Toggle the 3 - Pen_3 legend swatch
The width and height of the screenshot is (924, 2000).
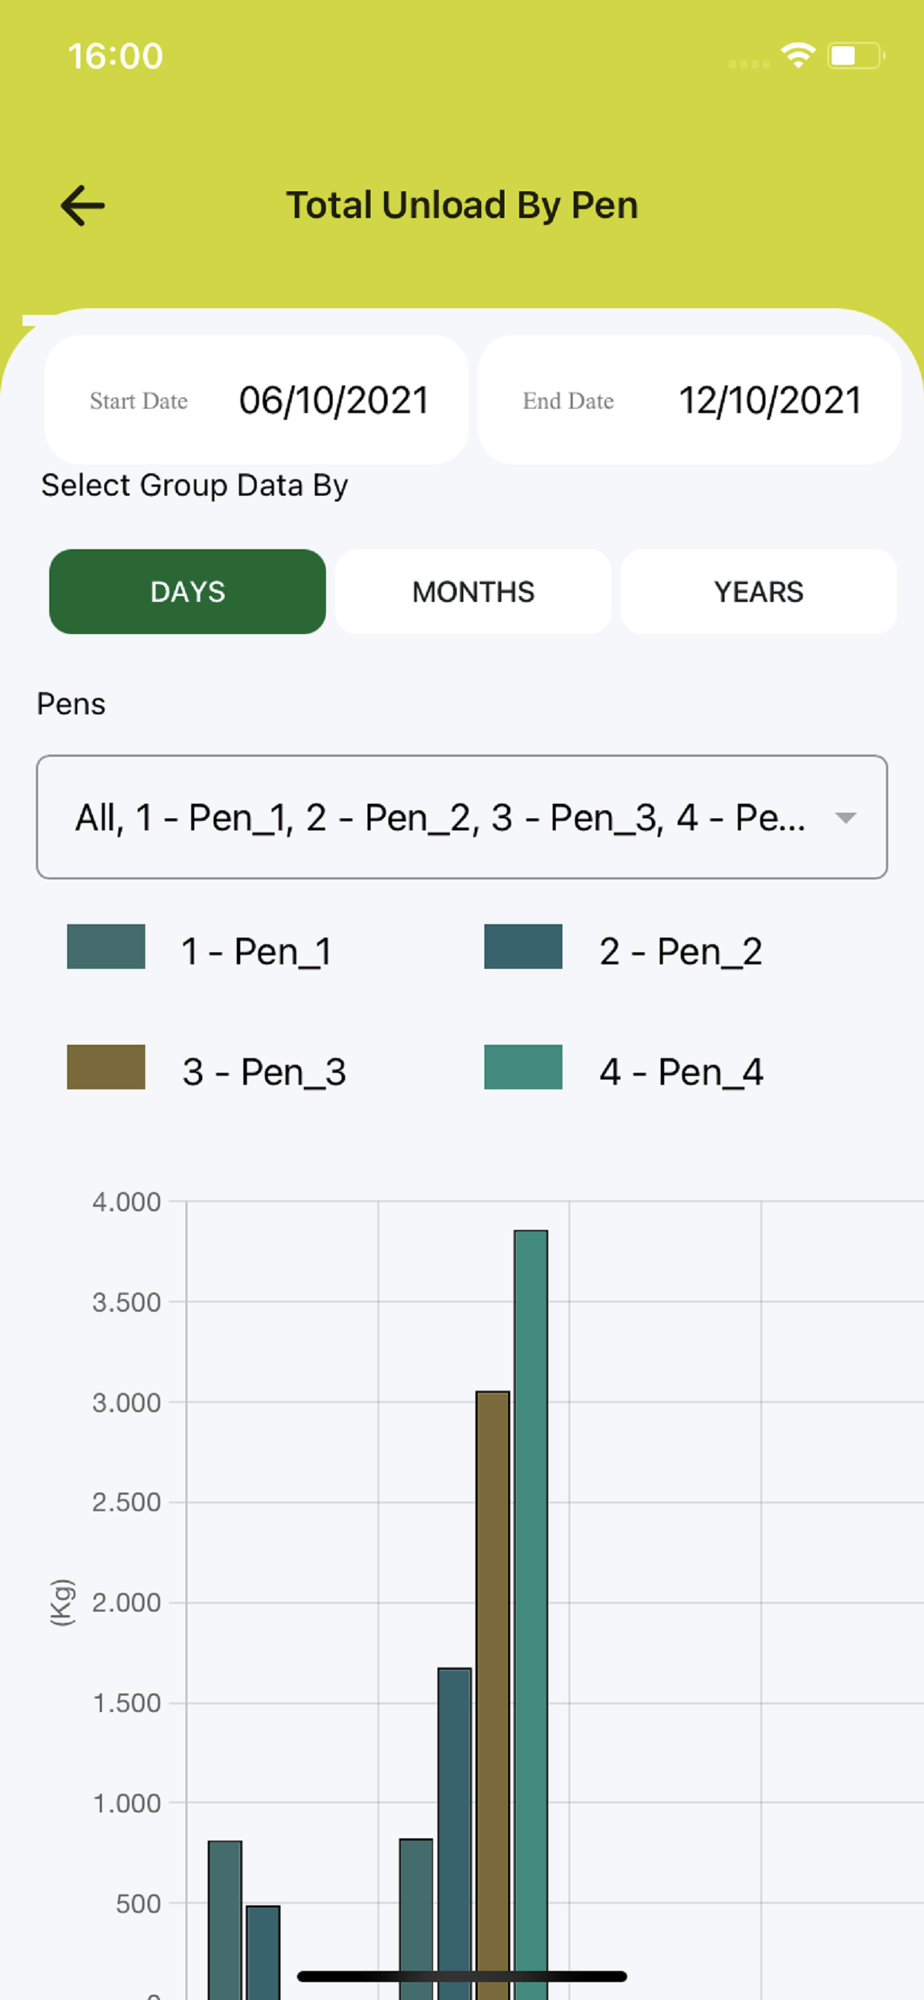pos(106,1067)
